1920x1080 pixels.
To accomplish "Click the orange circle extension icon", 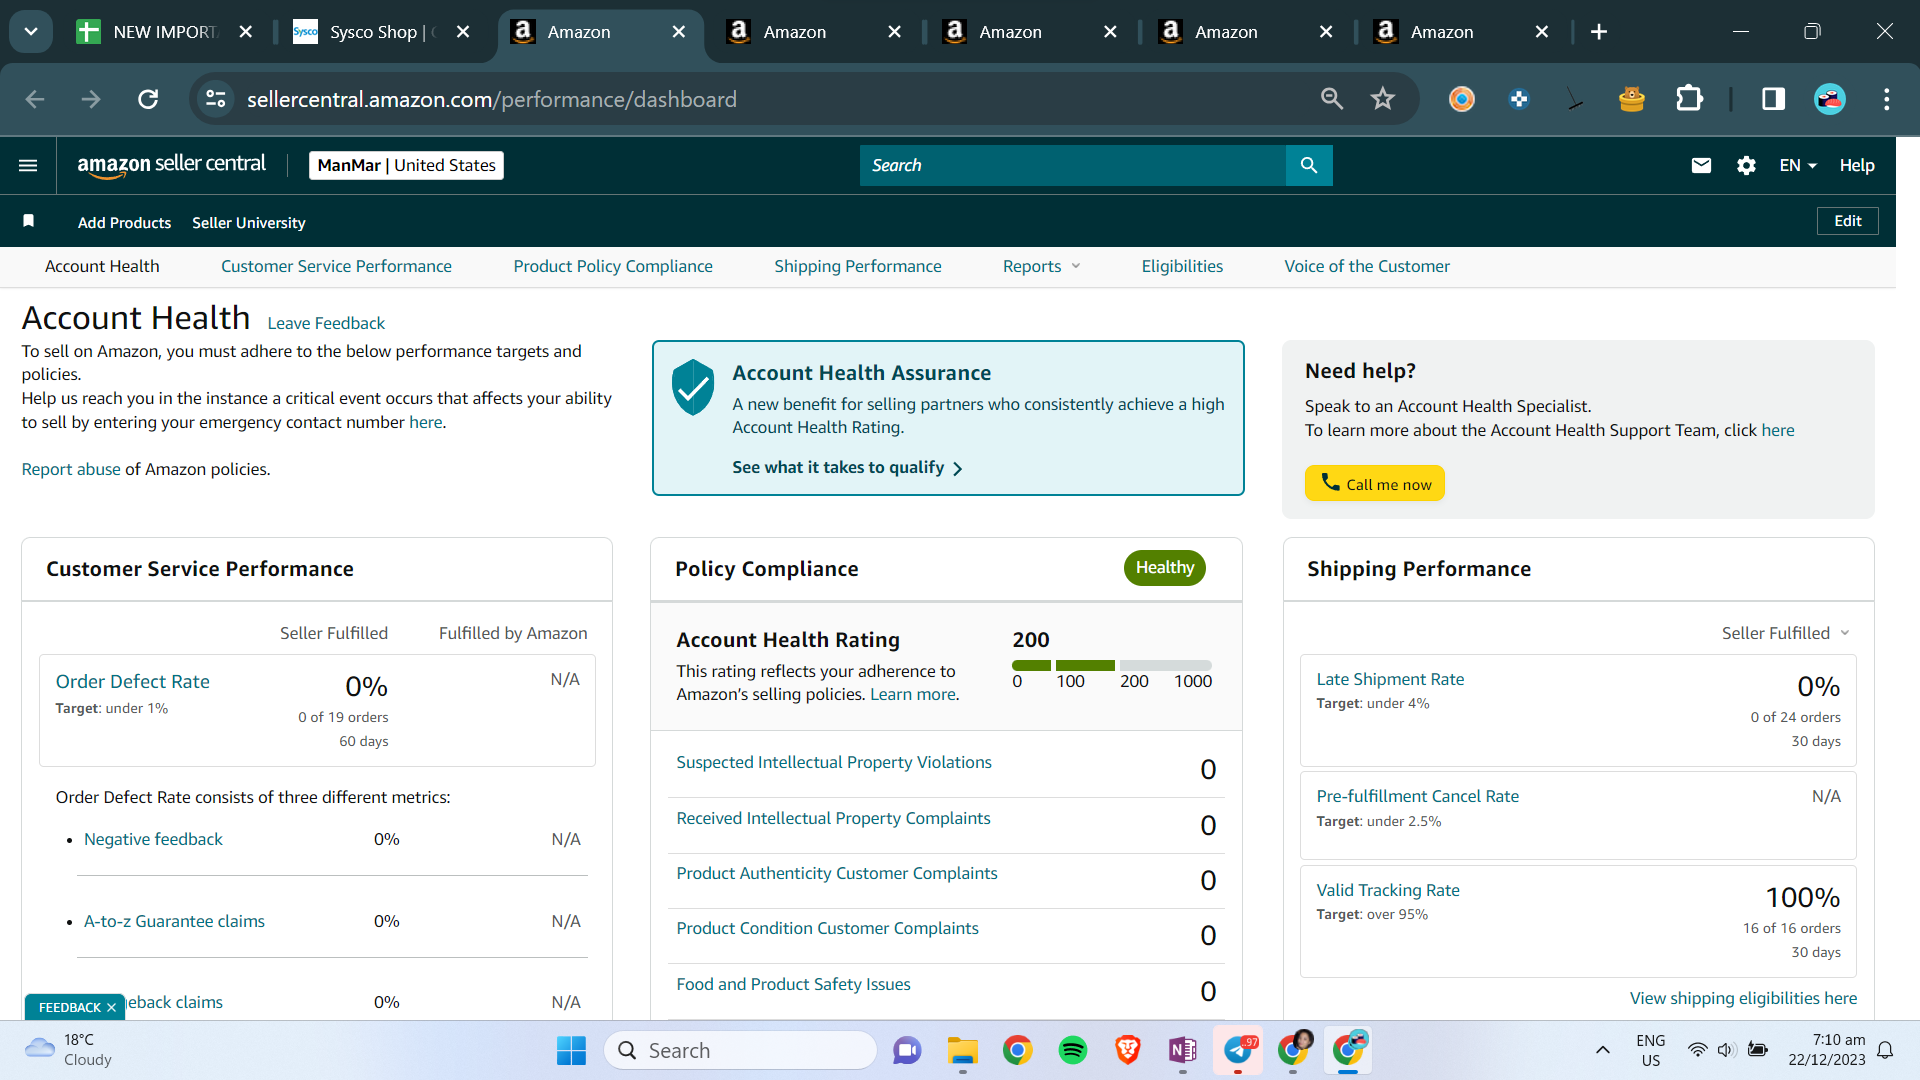I will point(1462,99).
